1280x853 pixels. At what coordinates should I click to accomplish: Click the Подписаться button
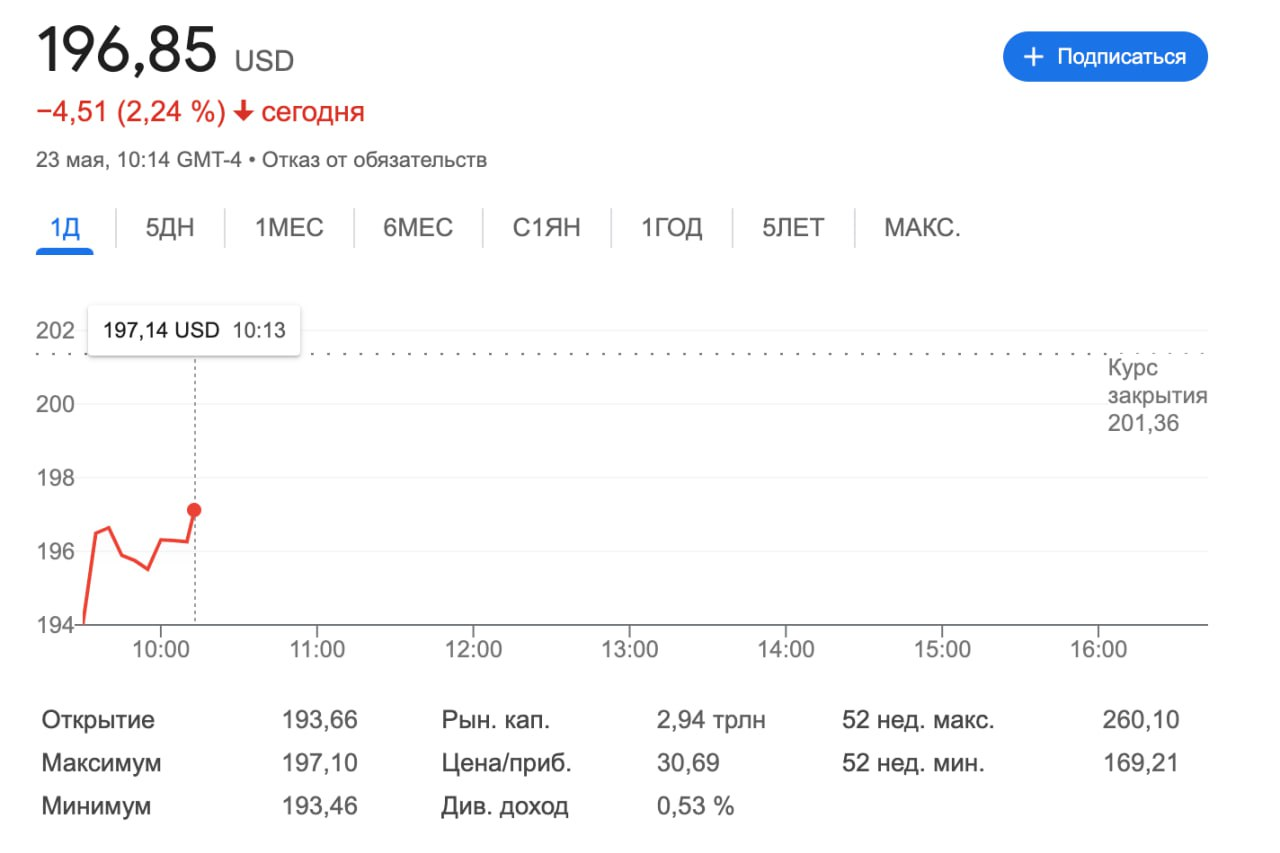tap(1105, 57)
